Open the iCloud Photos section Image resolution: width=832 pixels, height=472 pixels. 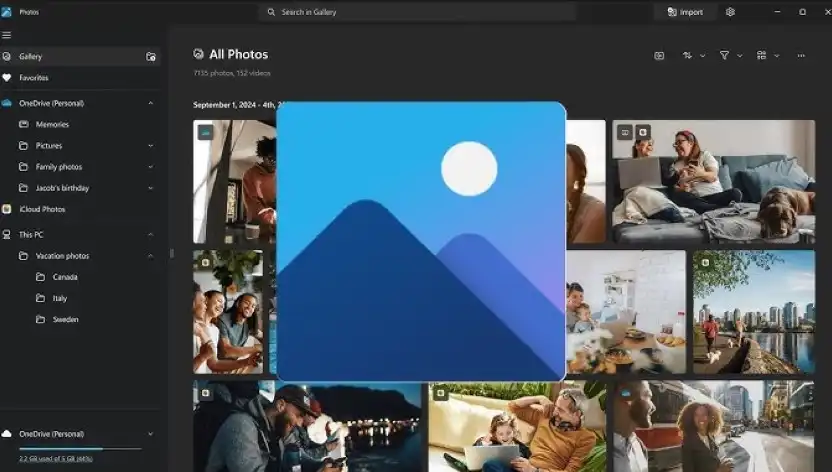(x=42, y=209)
